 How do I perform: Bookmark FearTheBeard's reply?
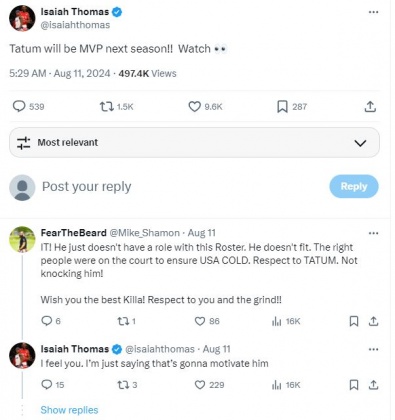pos(354,321)
